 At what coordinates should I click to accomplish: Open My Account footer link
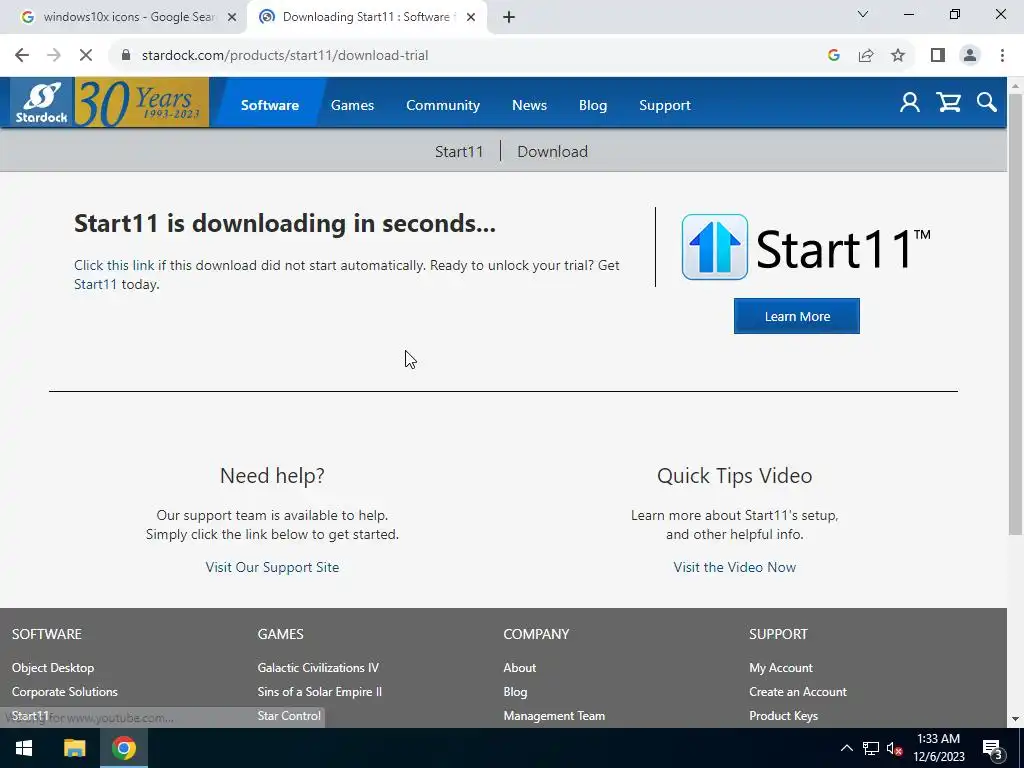[781, 667]
